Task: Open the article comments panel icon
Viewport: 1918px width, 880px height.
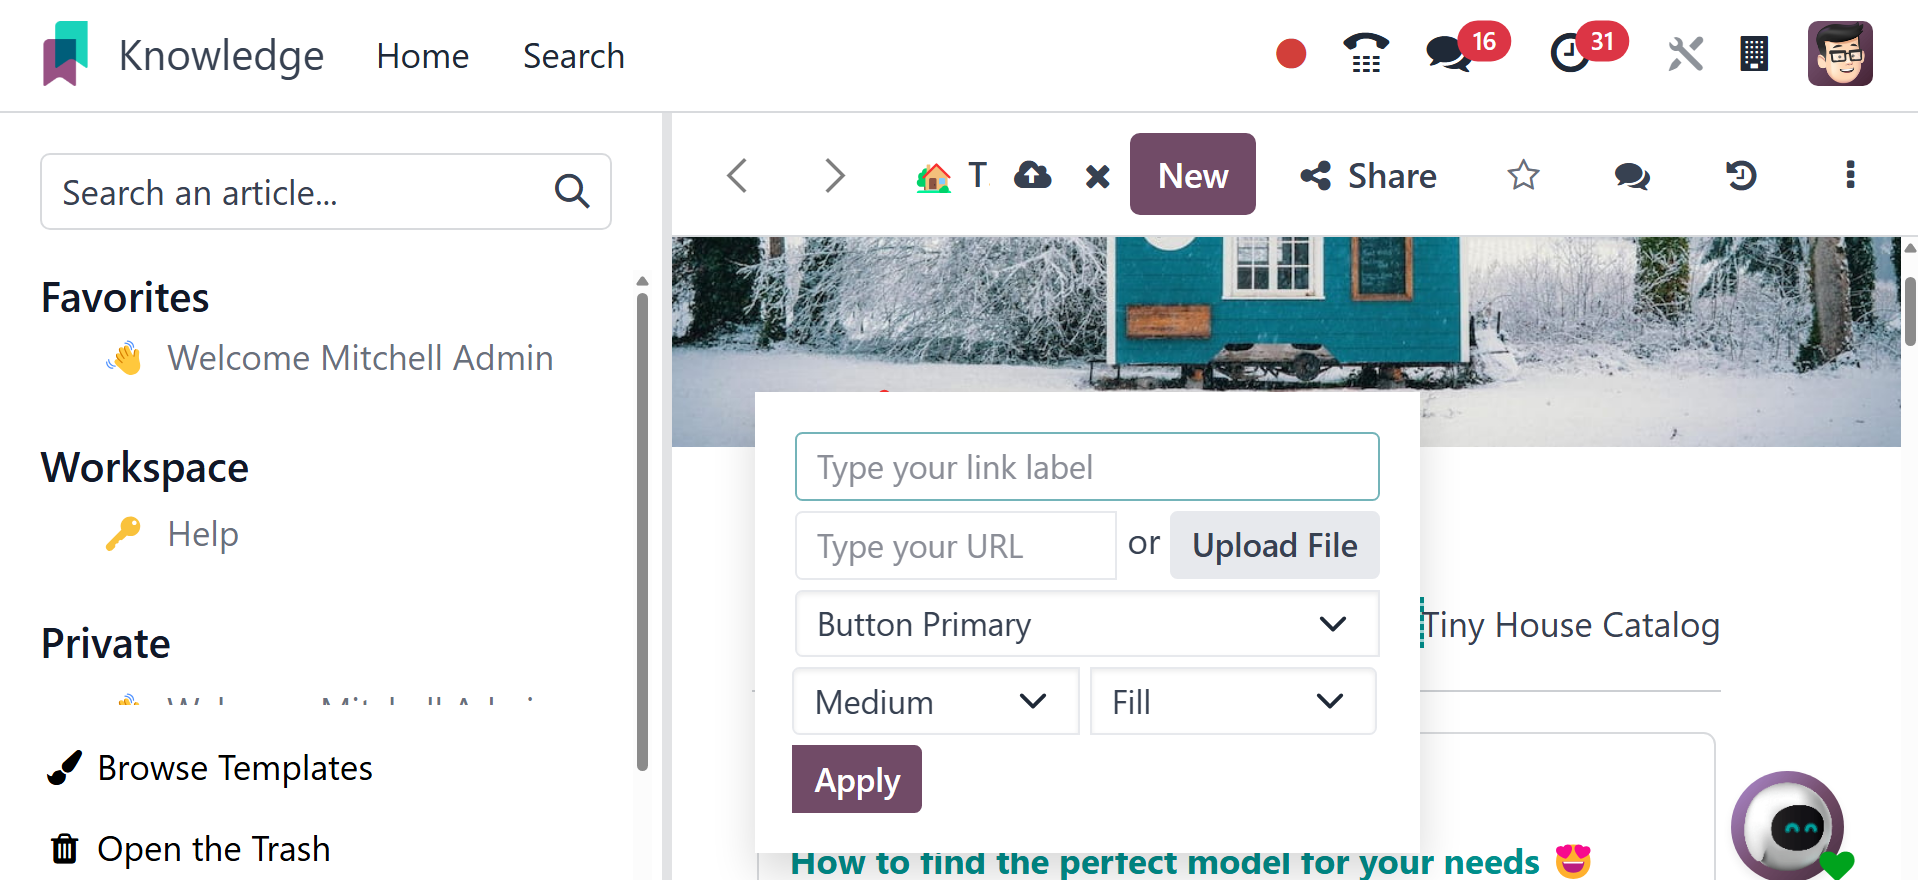Action: (x=1632, y=176)
